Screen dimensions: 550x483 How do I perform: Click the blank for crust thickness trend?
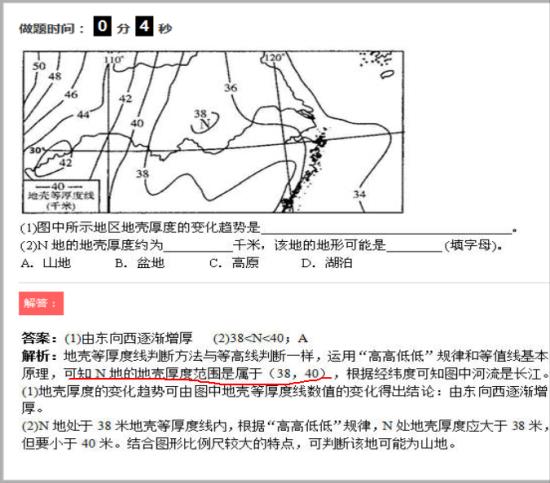[386, 228]
